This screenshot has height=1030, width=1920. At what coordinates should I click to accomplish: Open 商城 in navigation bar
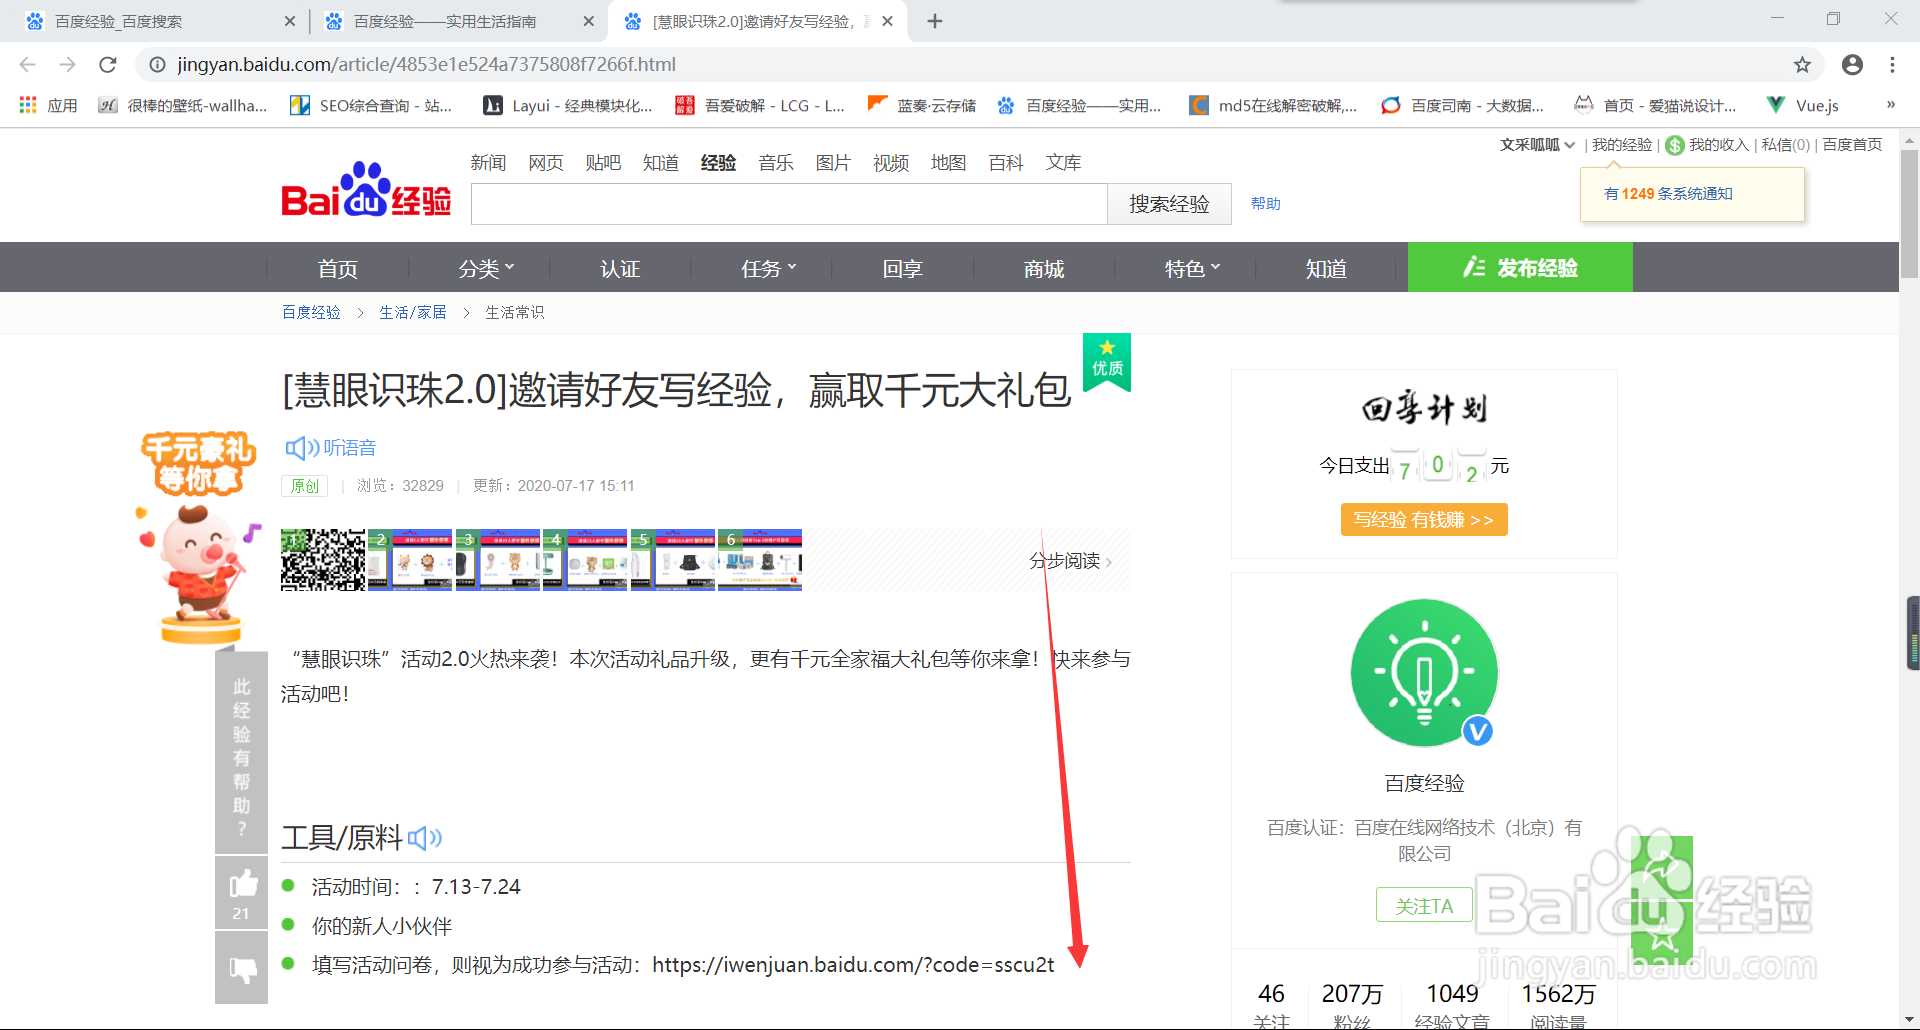(x=1044, y=268)
